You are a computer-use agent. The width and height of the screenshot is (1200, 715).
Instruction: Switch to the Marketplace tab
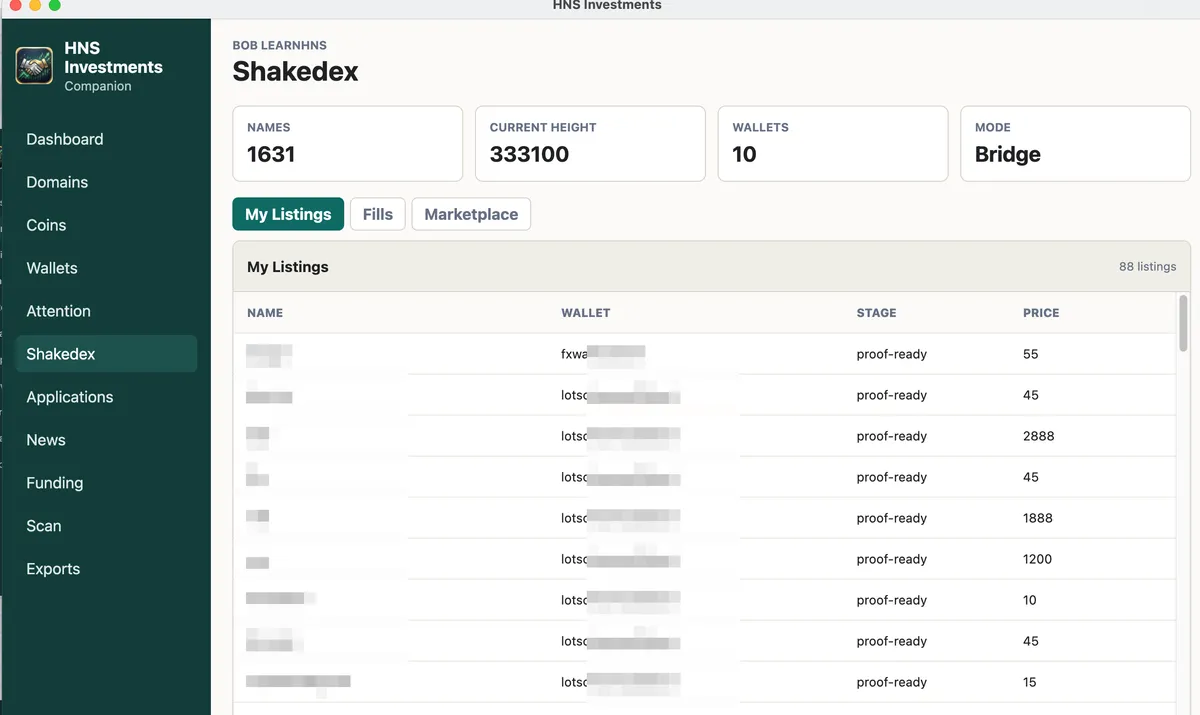click(x=471, y=214)
